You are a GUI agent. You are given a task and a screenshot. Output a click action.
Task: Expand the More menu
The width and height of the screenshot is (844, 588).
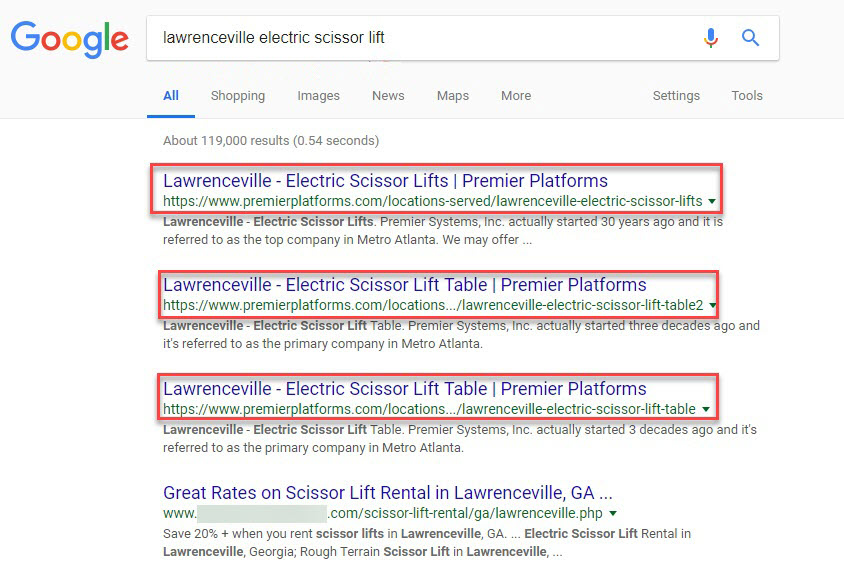pyautogui.click(x=516, y=96)
